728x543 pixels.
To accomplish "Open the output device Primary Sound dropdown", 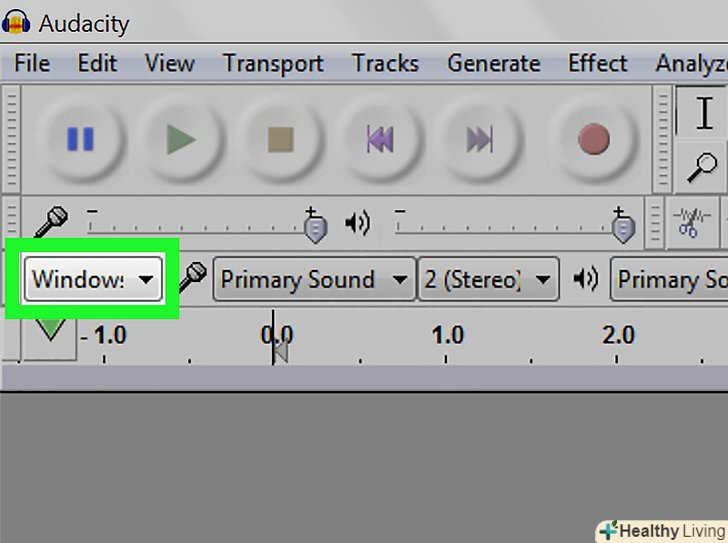I will pos(670,279).
